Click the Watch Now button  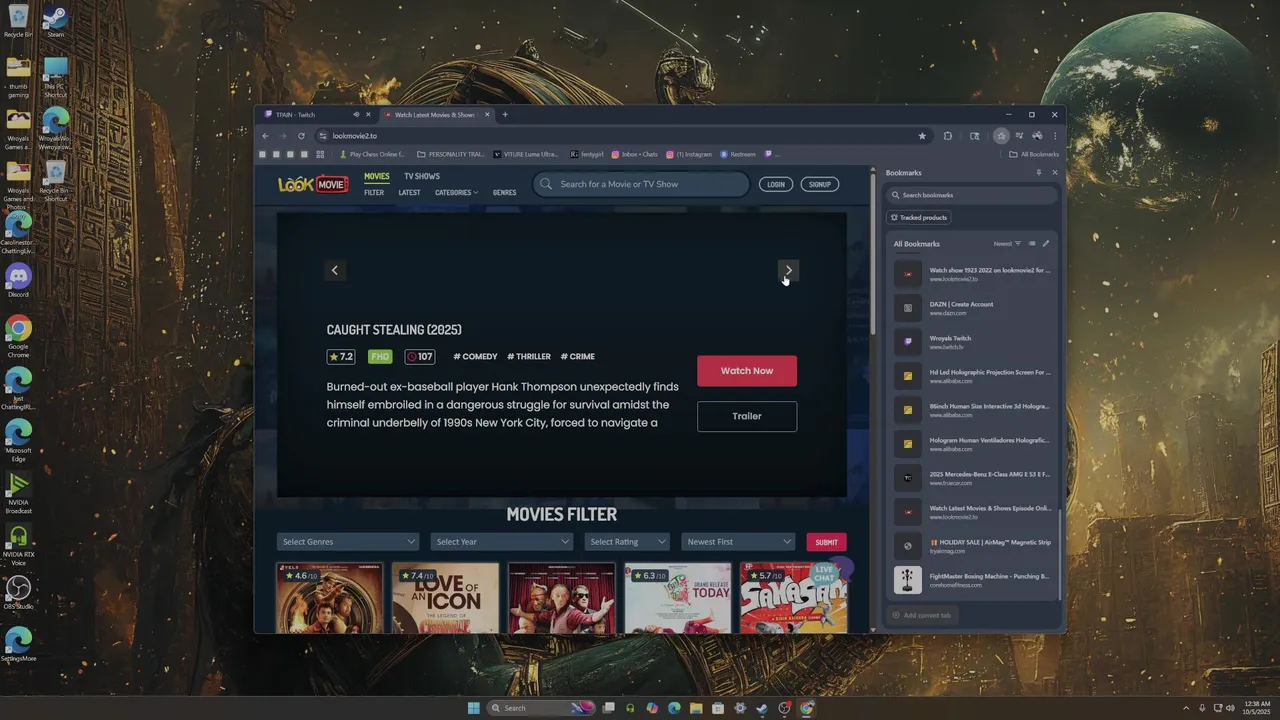747,371
